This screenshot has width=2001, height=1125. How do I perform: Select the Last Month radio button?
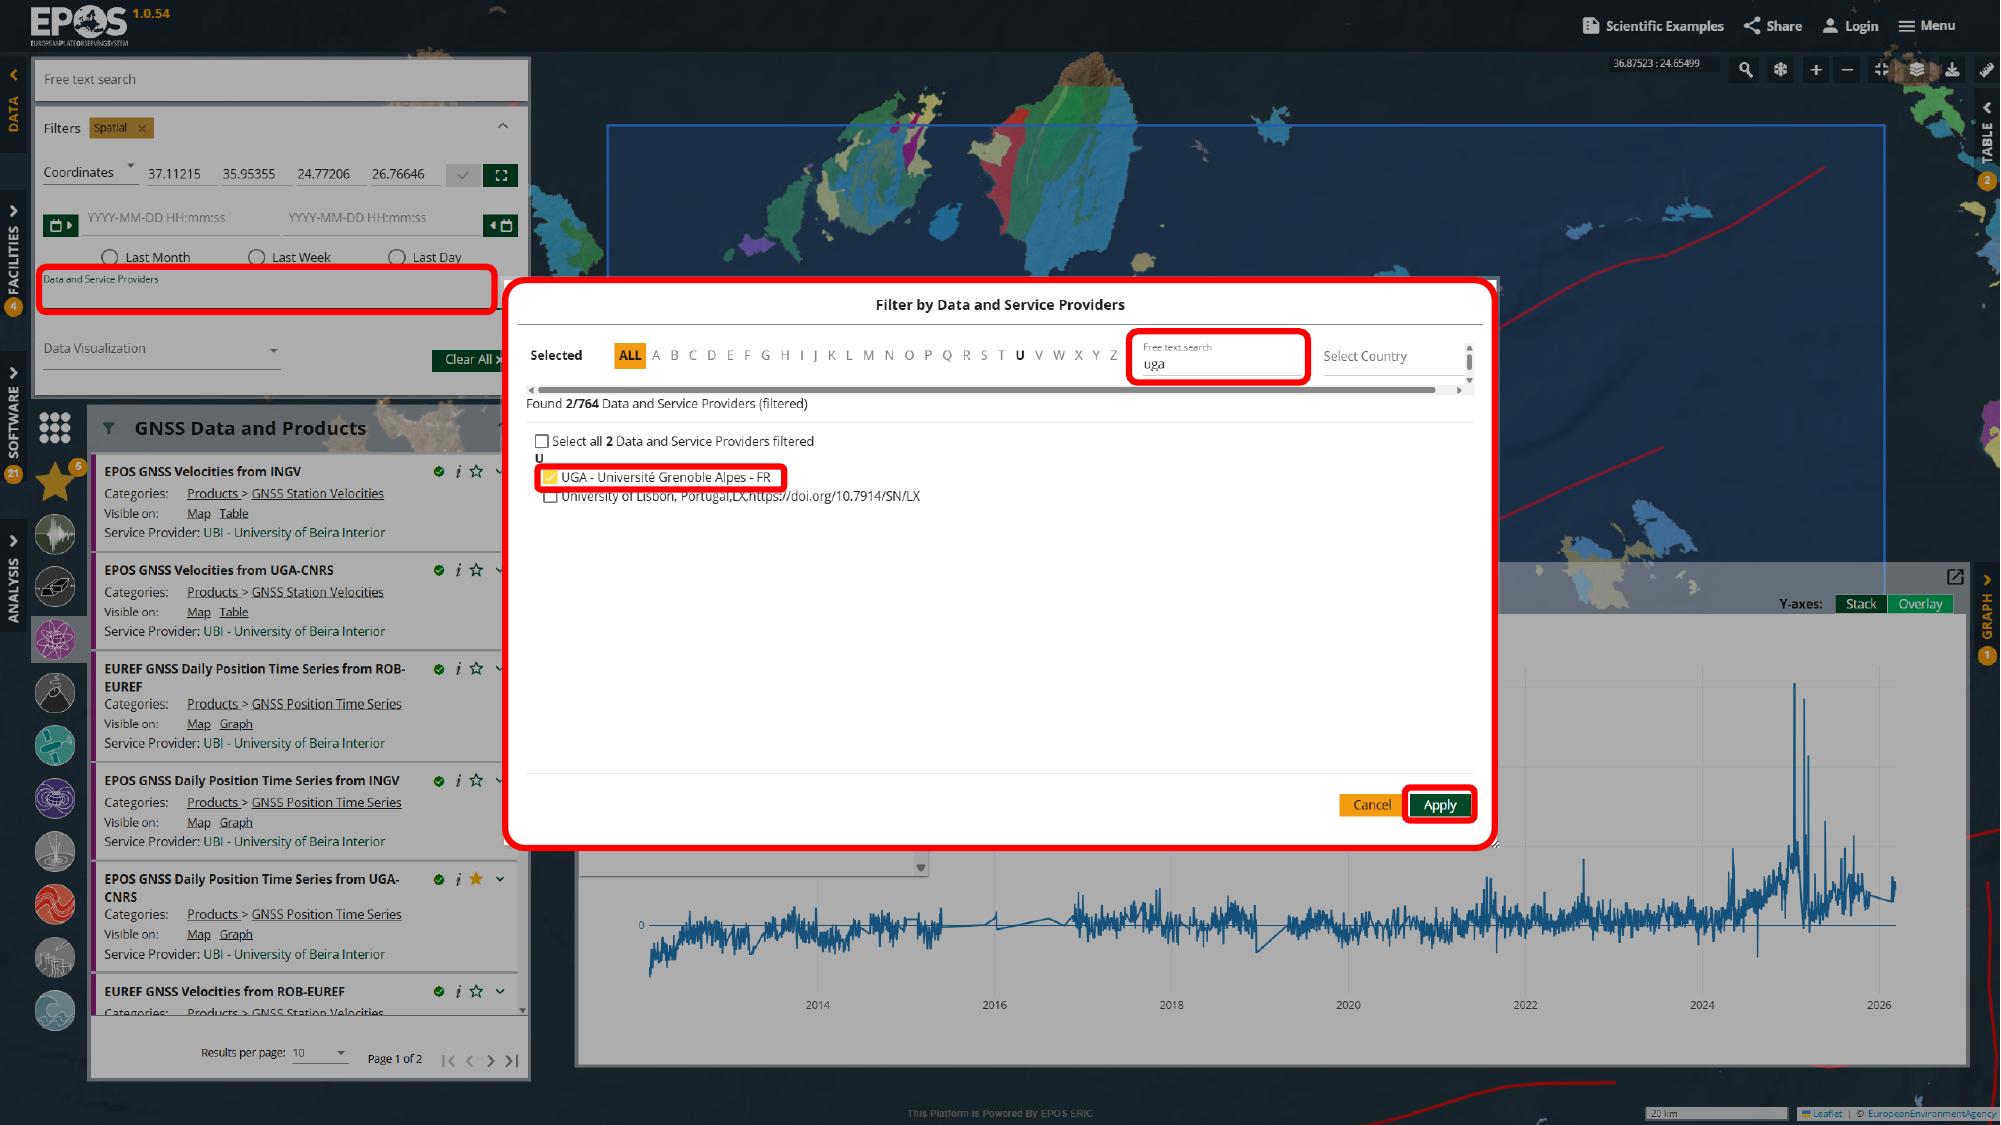tap(110, 257)
